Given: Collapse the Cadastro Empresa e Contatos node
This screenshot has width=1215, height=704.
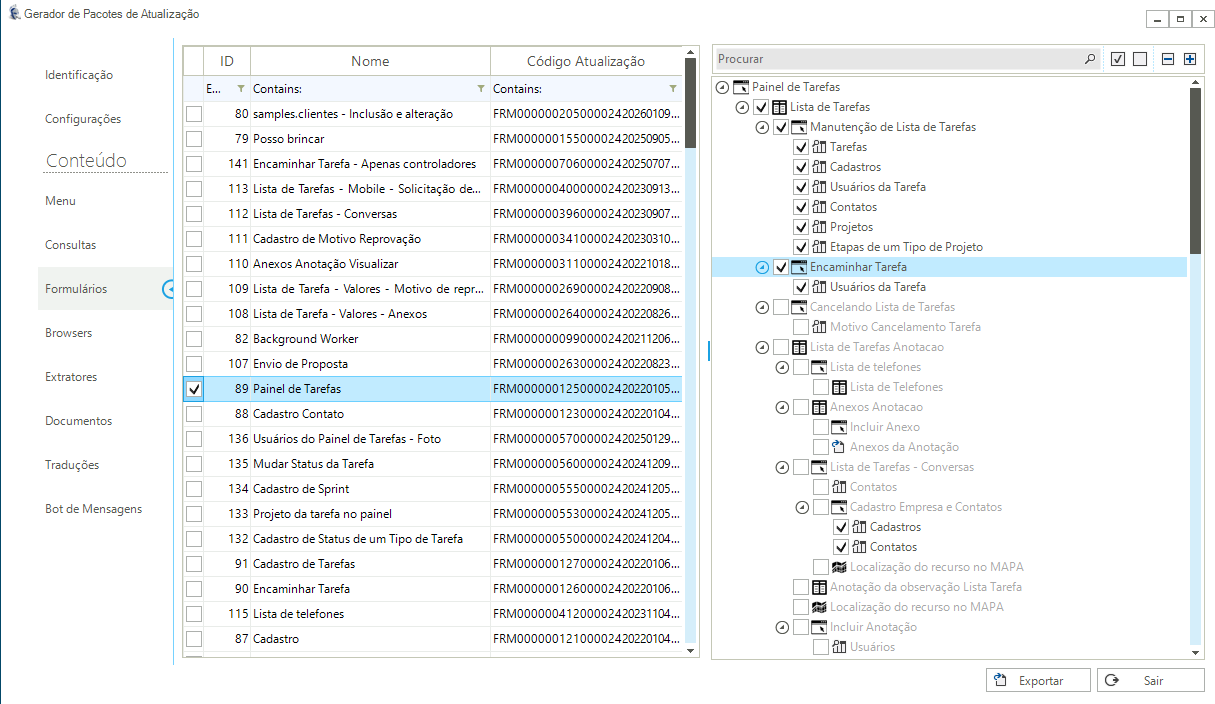Looking at the screenshot, I should pos(802,507).
